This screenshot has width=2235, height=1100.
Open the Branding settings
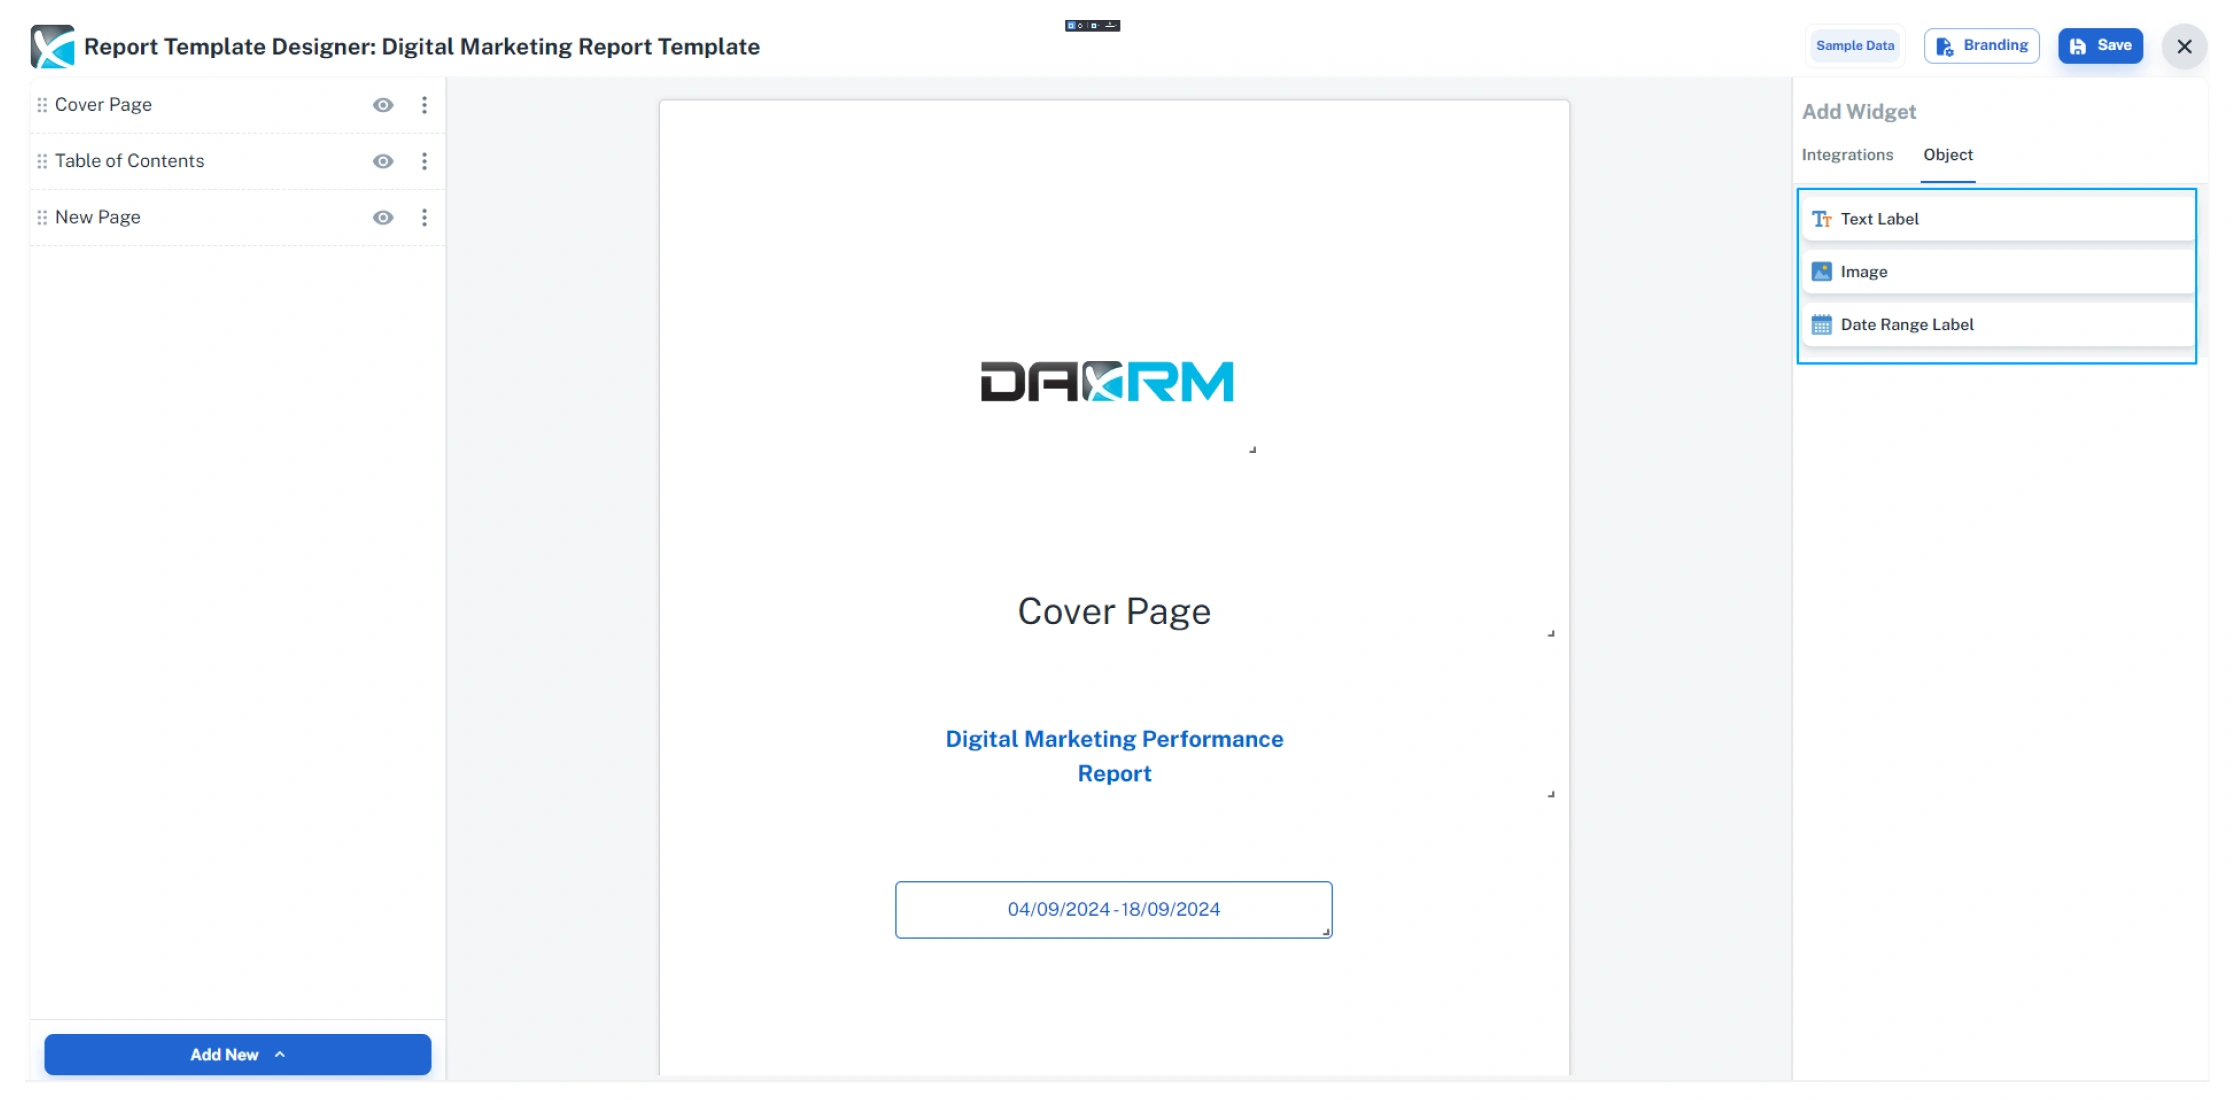(x=1981, y=46)
